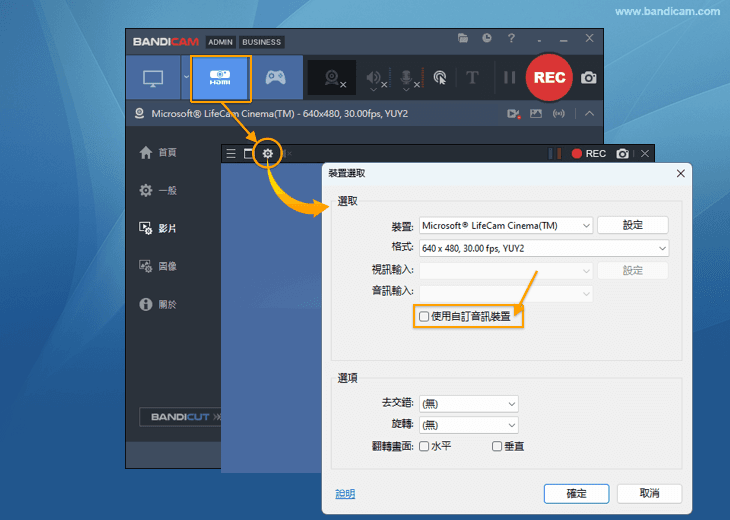This screenshot has width=730, height=520.
Task: Take a screenshot with the camera icon
Action: tap(588, 78)
